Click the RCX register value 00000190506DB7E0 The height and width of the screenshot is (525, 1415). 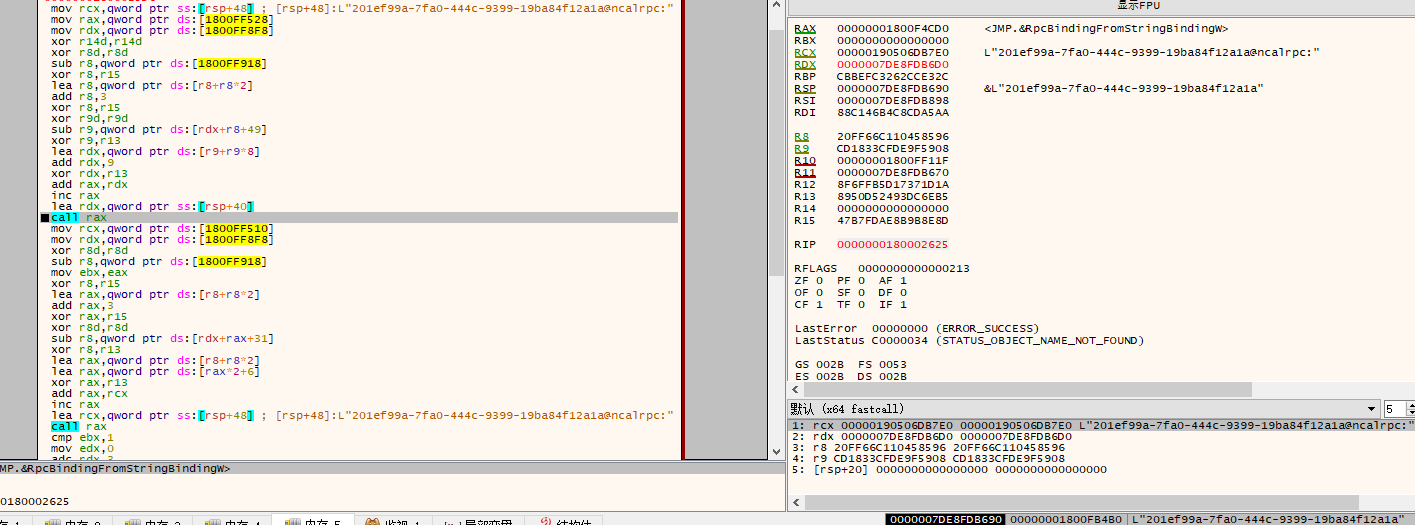click(x=893, y=52)
